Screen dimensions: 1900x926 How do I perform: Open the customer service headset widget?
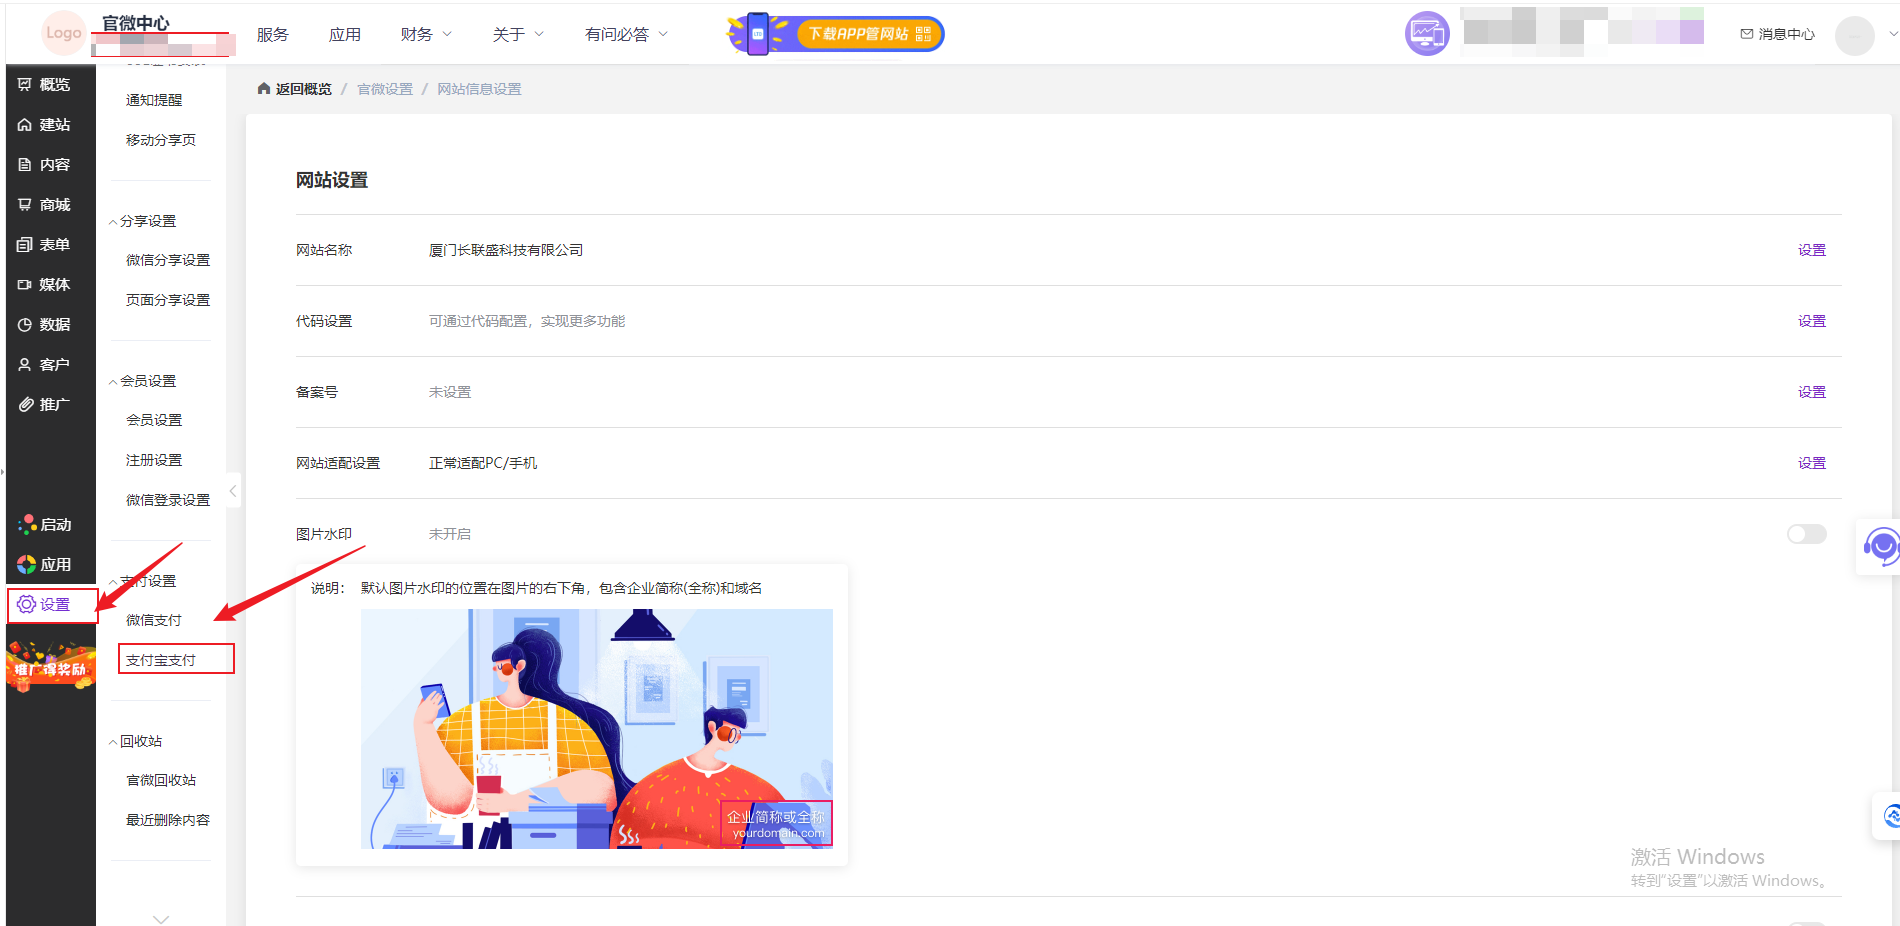coord(1880,547)
